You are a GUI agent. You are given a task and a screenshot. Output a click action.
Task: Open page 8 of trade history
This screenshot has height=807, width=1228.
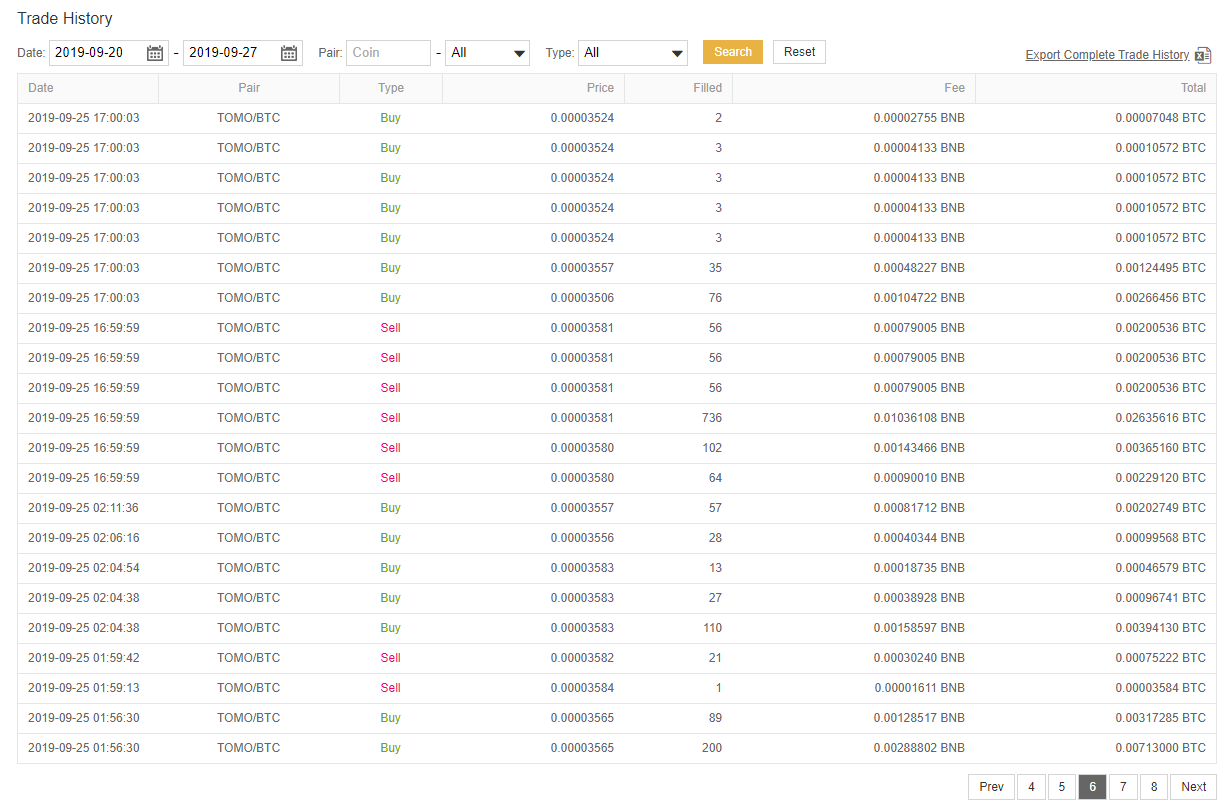(1153, 787)
